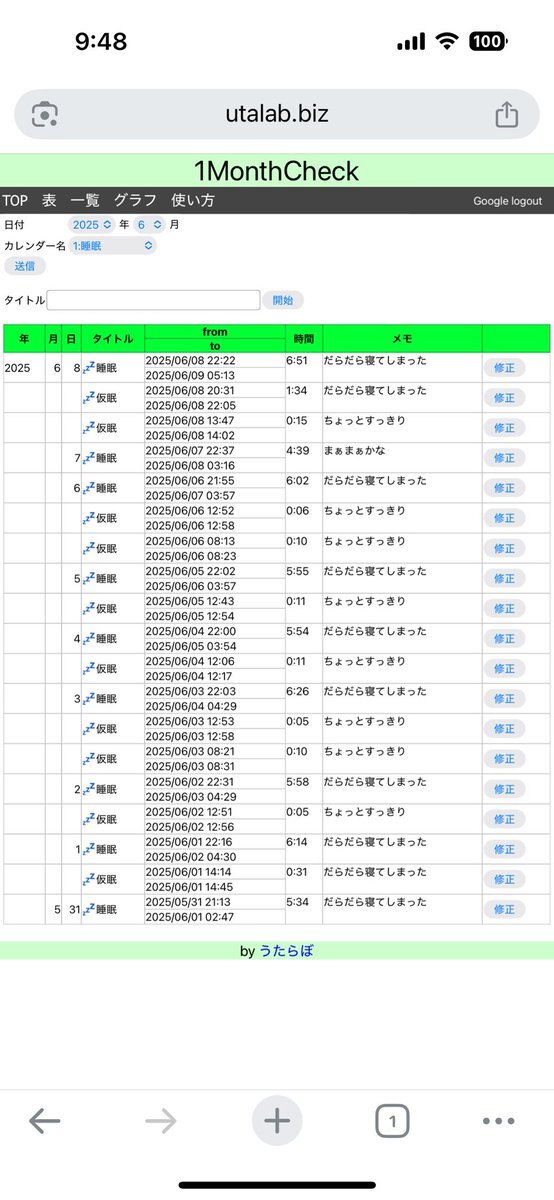
Task: Tap the browser share icon
Action: point(507,114)
